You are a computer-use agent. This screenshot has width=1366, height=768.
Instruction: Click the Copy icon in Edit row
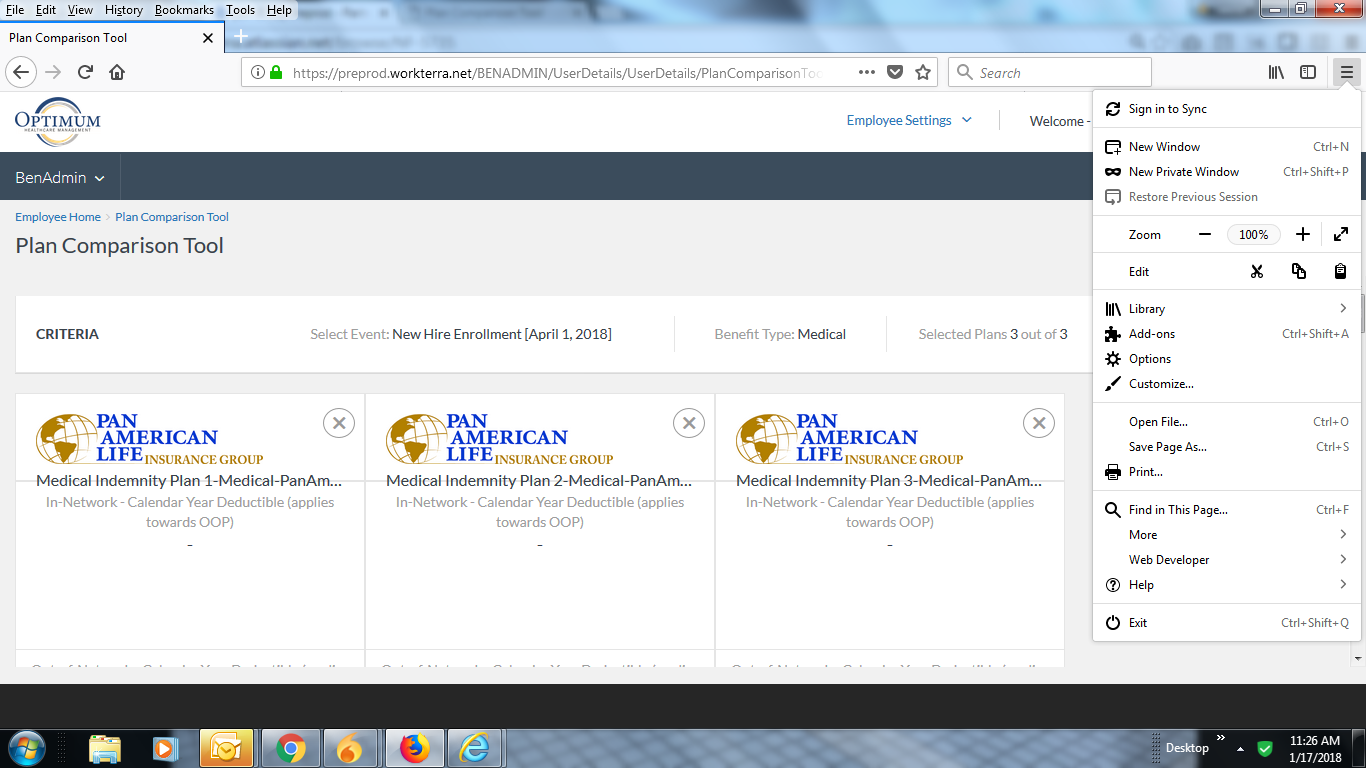[x=1299, y=272]
